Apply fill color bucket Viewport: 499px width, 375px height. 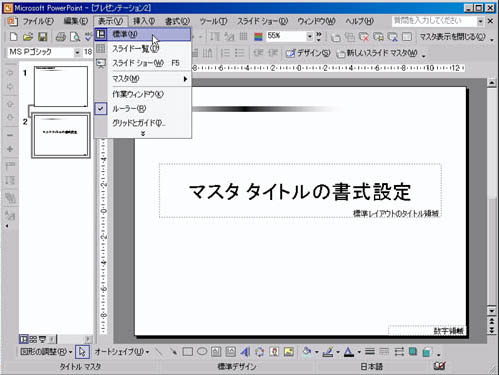pos(307,351)
